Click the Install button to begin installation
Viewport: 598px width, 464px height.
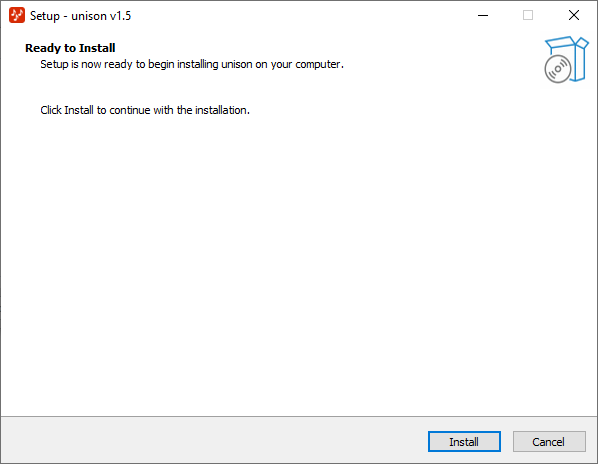click(464, 442)
